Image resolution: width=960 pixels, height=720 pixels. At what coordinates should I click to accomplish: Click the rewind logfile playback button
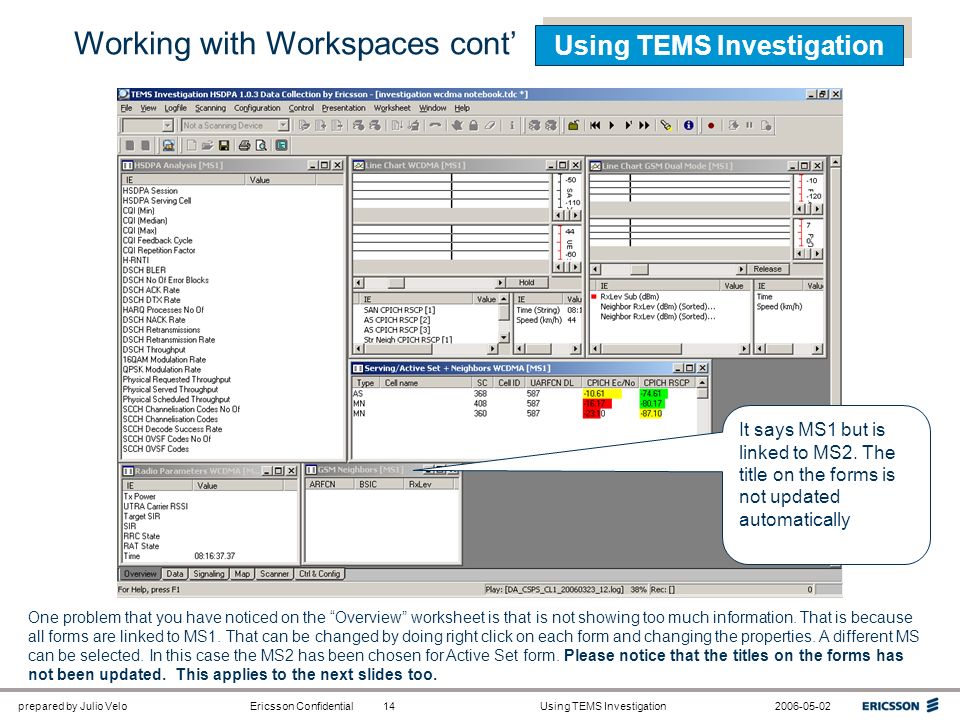coord(595,126)
